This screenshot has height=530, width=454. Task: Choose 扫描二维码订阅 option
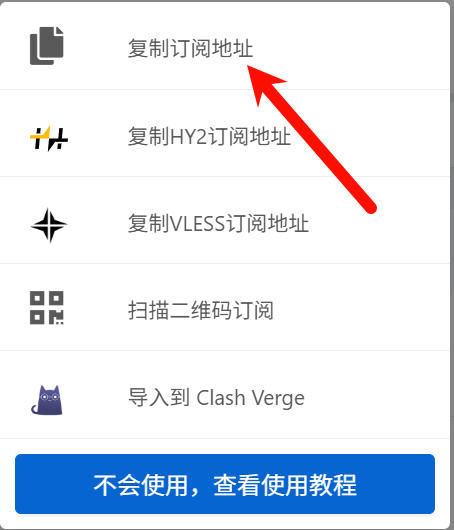coord(224,307)
